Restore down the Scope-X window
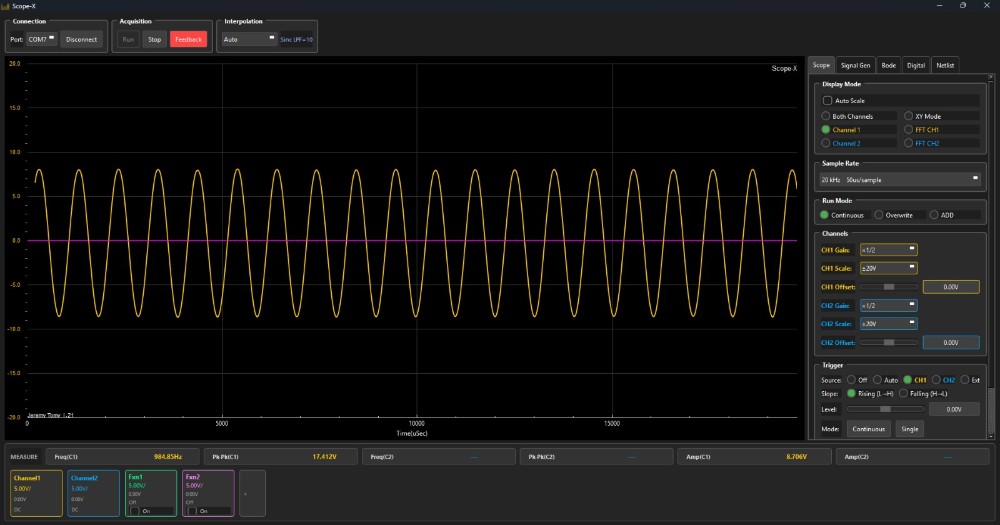This screenshot has height=525, width=1000. 963,6
